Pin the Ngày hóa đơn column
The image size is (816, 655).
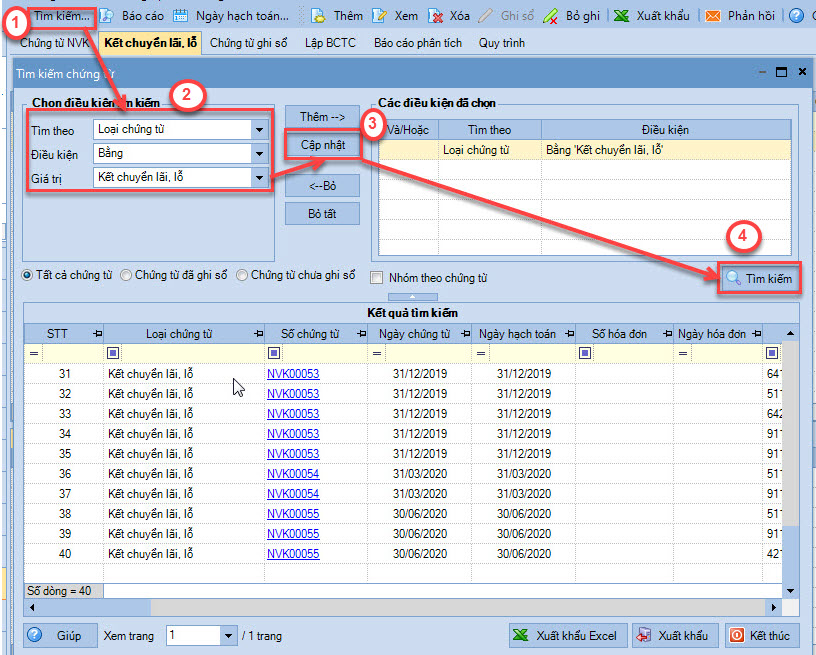(757, 333)
